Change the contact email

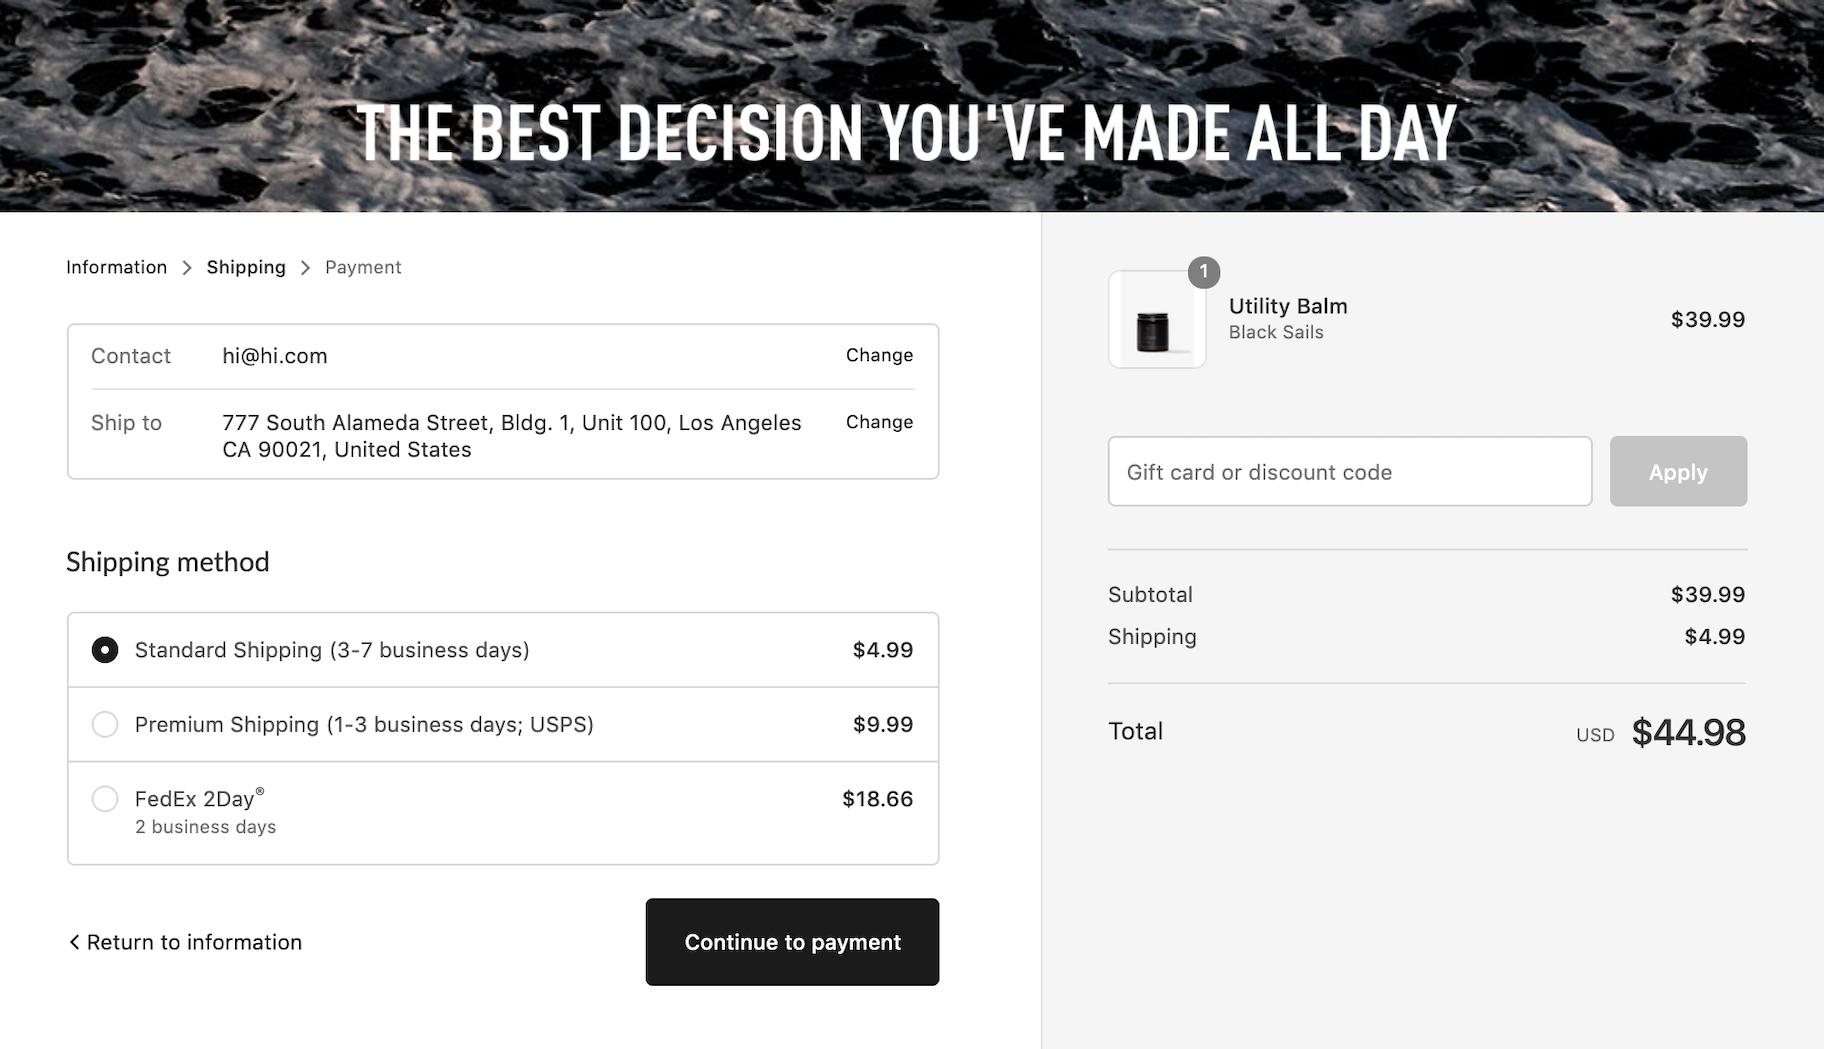879,356
